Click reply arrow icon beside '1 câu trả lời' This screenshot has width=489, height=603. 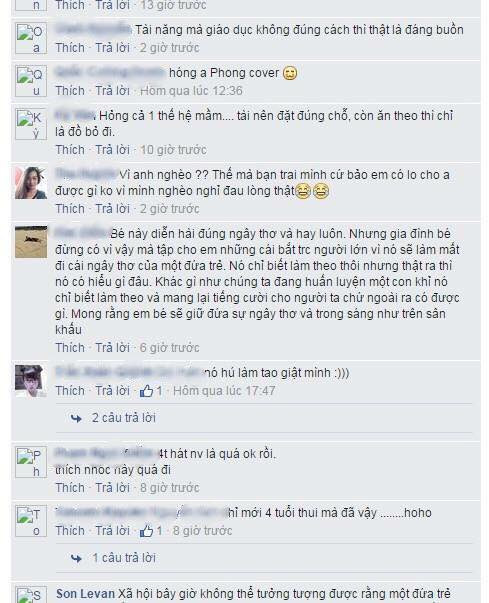76,558
